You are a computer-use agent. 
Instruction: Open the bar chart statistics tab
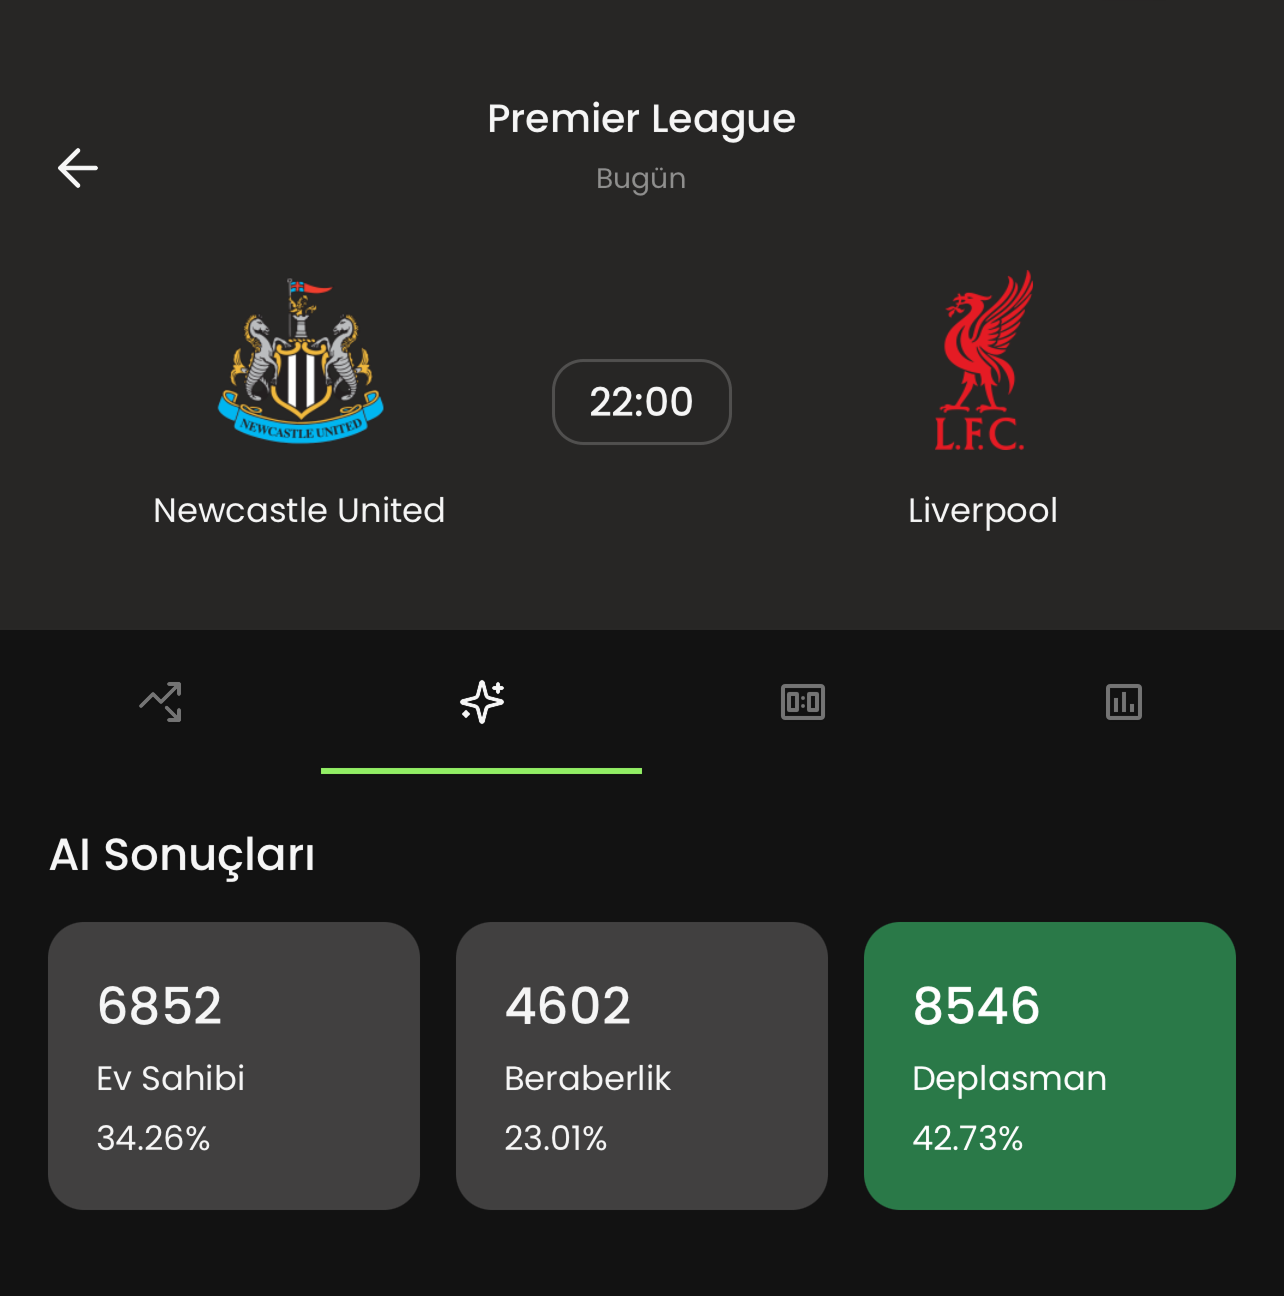[x=1124, y=702]
